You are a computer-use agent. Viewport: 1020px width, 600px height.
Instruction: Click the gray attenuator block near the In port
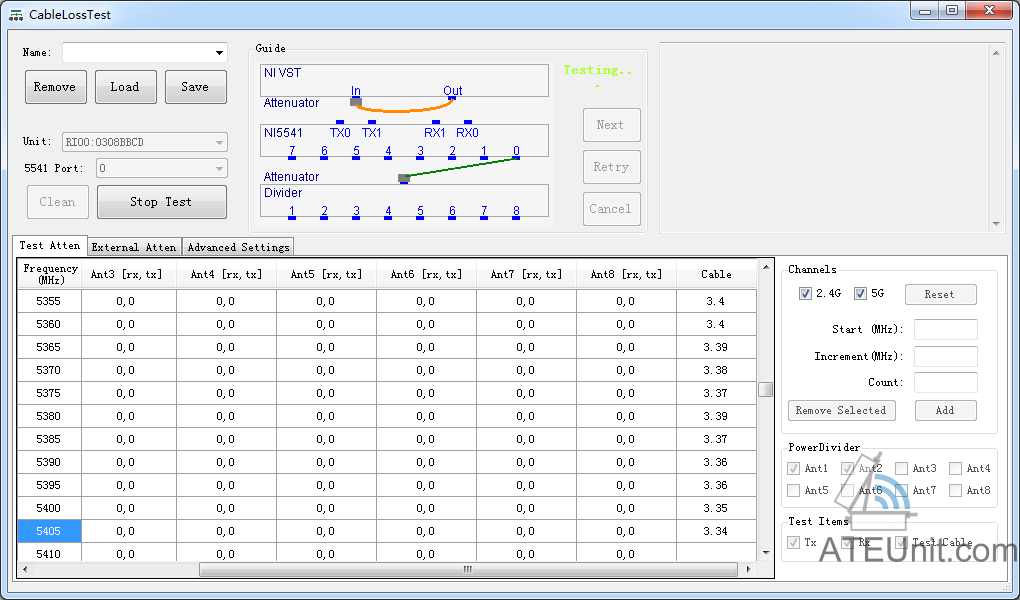356,101
